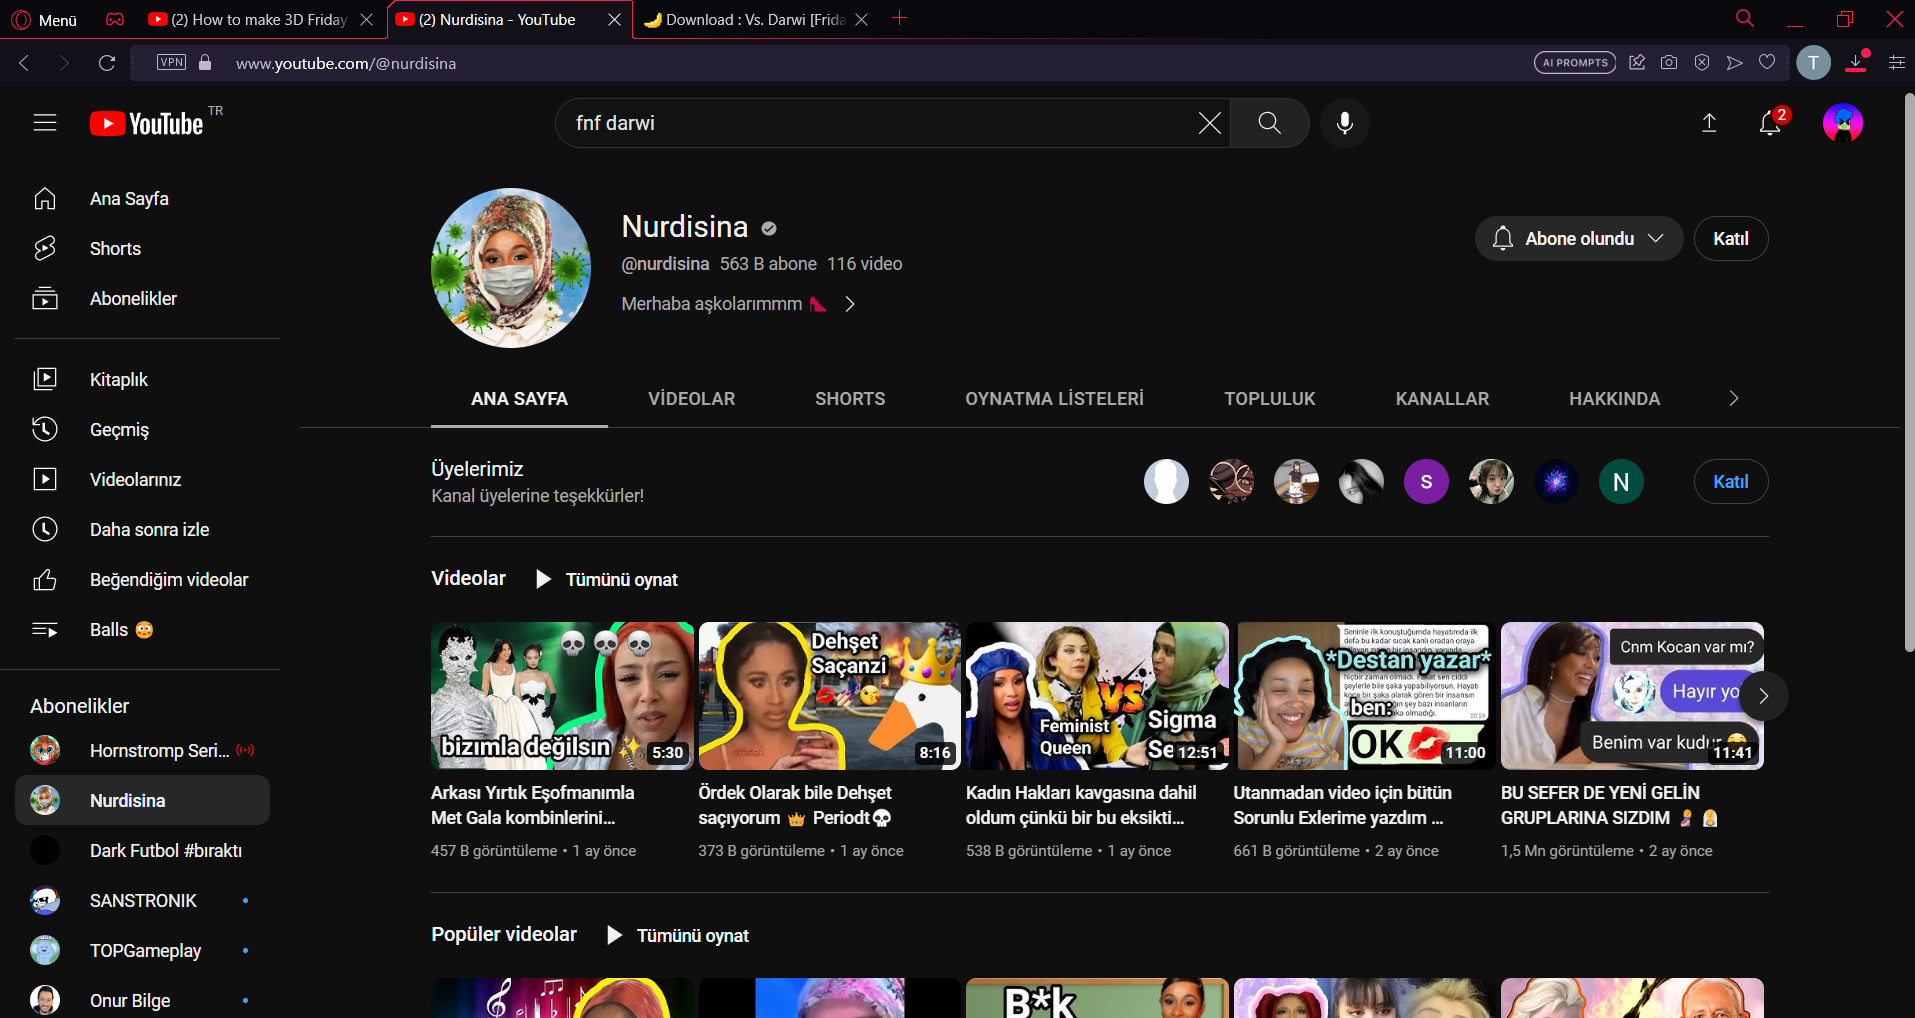The image size is (1915, 1018).
Task: Expand the Abone olundu subscription dropdown
Action: [x=1579, y=239]
